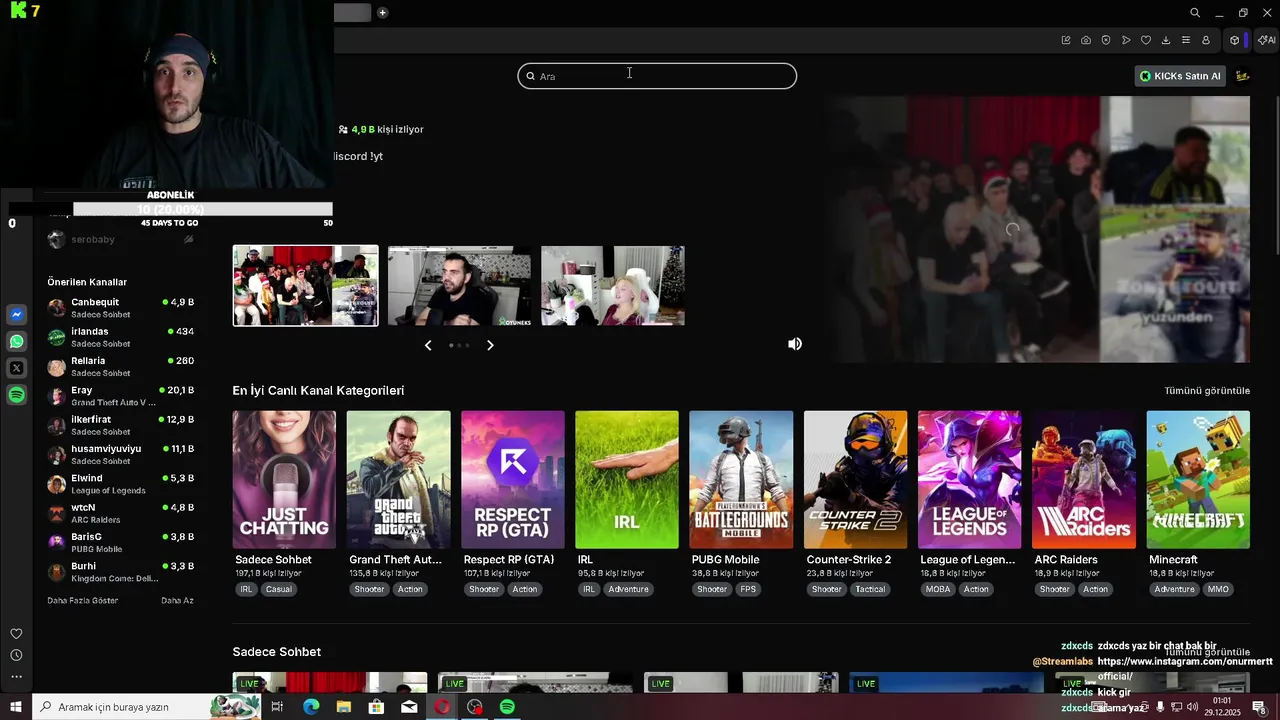Open X (Twitter) in the Opera sidebar
This screenshot has height=720, width=1280.
click(16, 368)
